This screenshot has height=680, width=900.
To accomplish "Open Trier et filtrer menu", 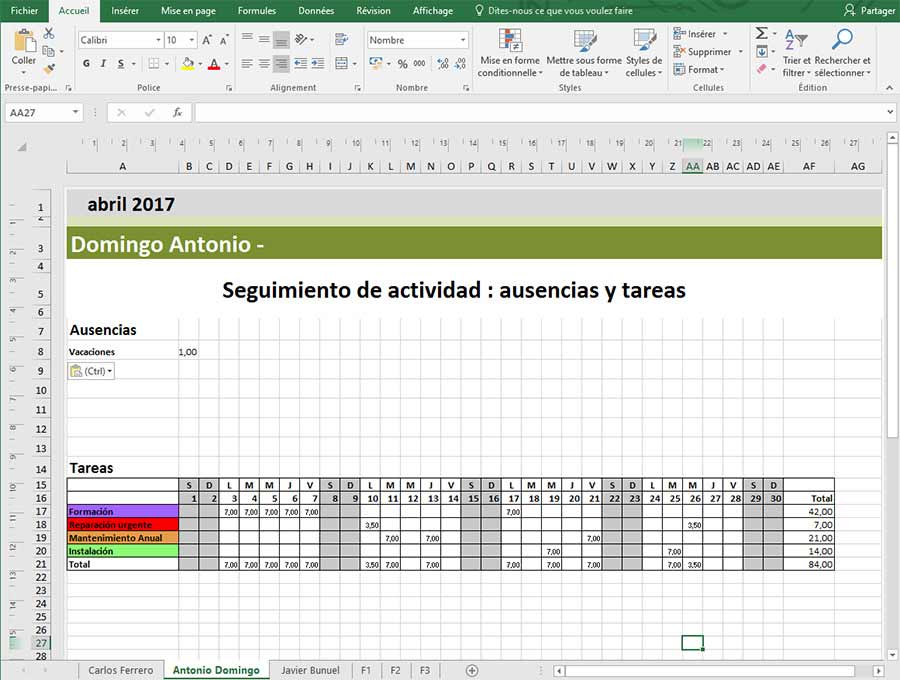I will (x=797, y=53).
